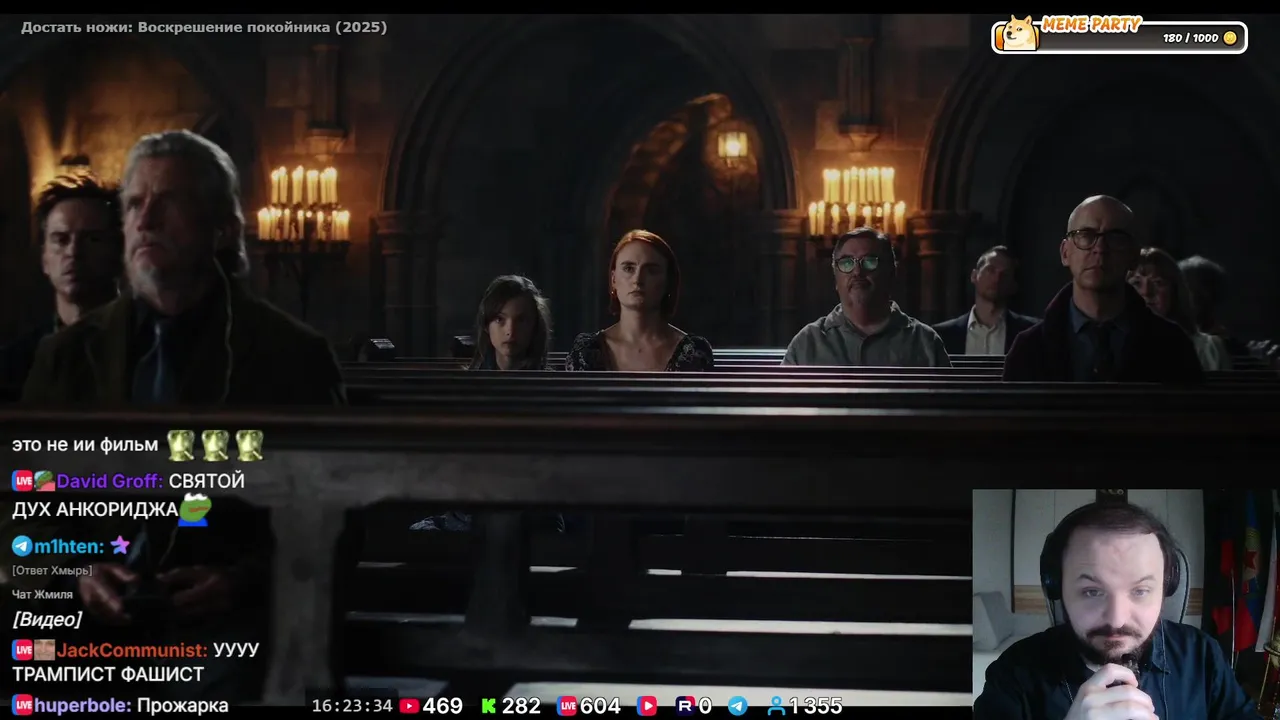Click the YouTube viewer count 469
The width and height of the screenshot is (1280, 720).
tap(443, 706)
